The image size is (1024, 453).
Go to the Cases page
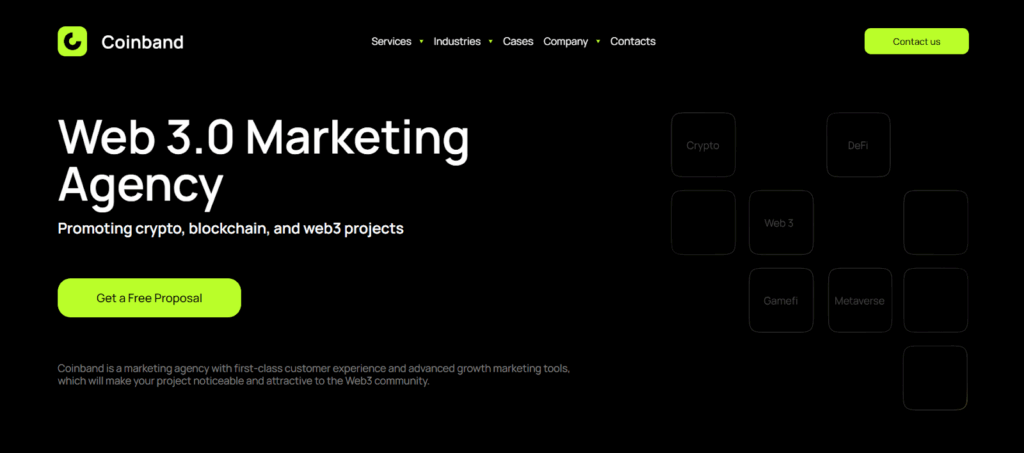[x=518, y=41]
